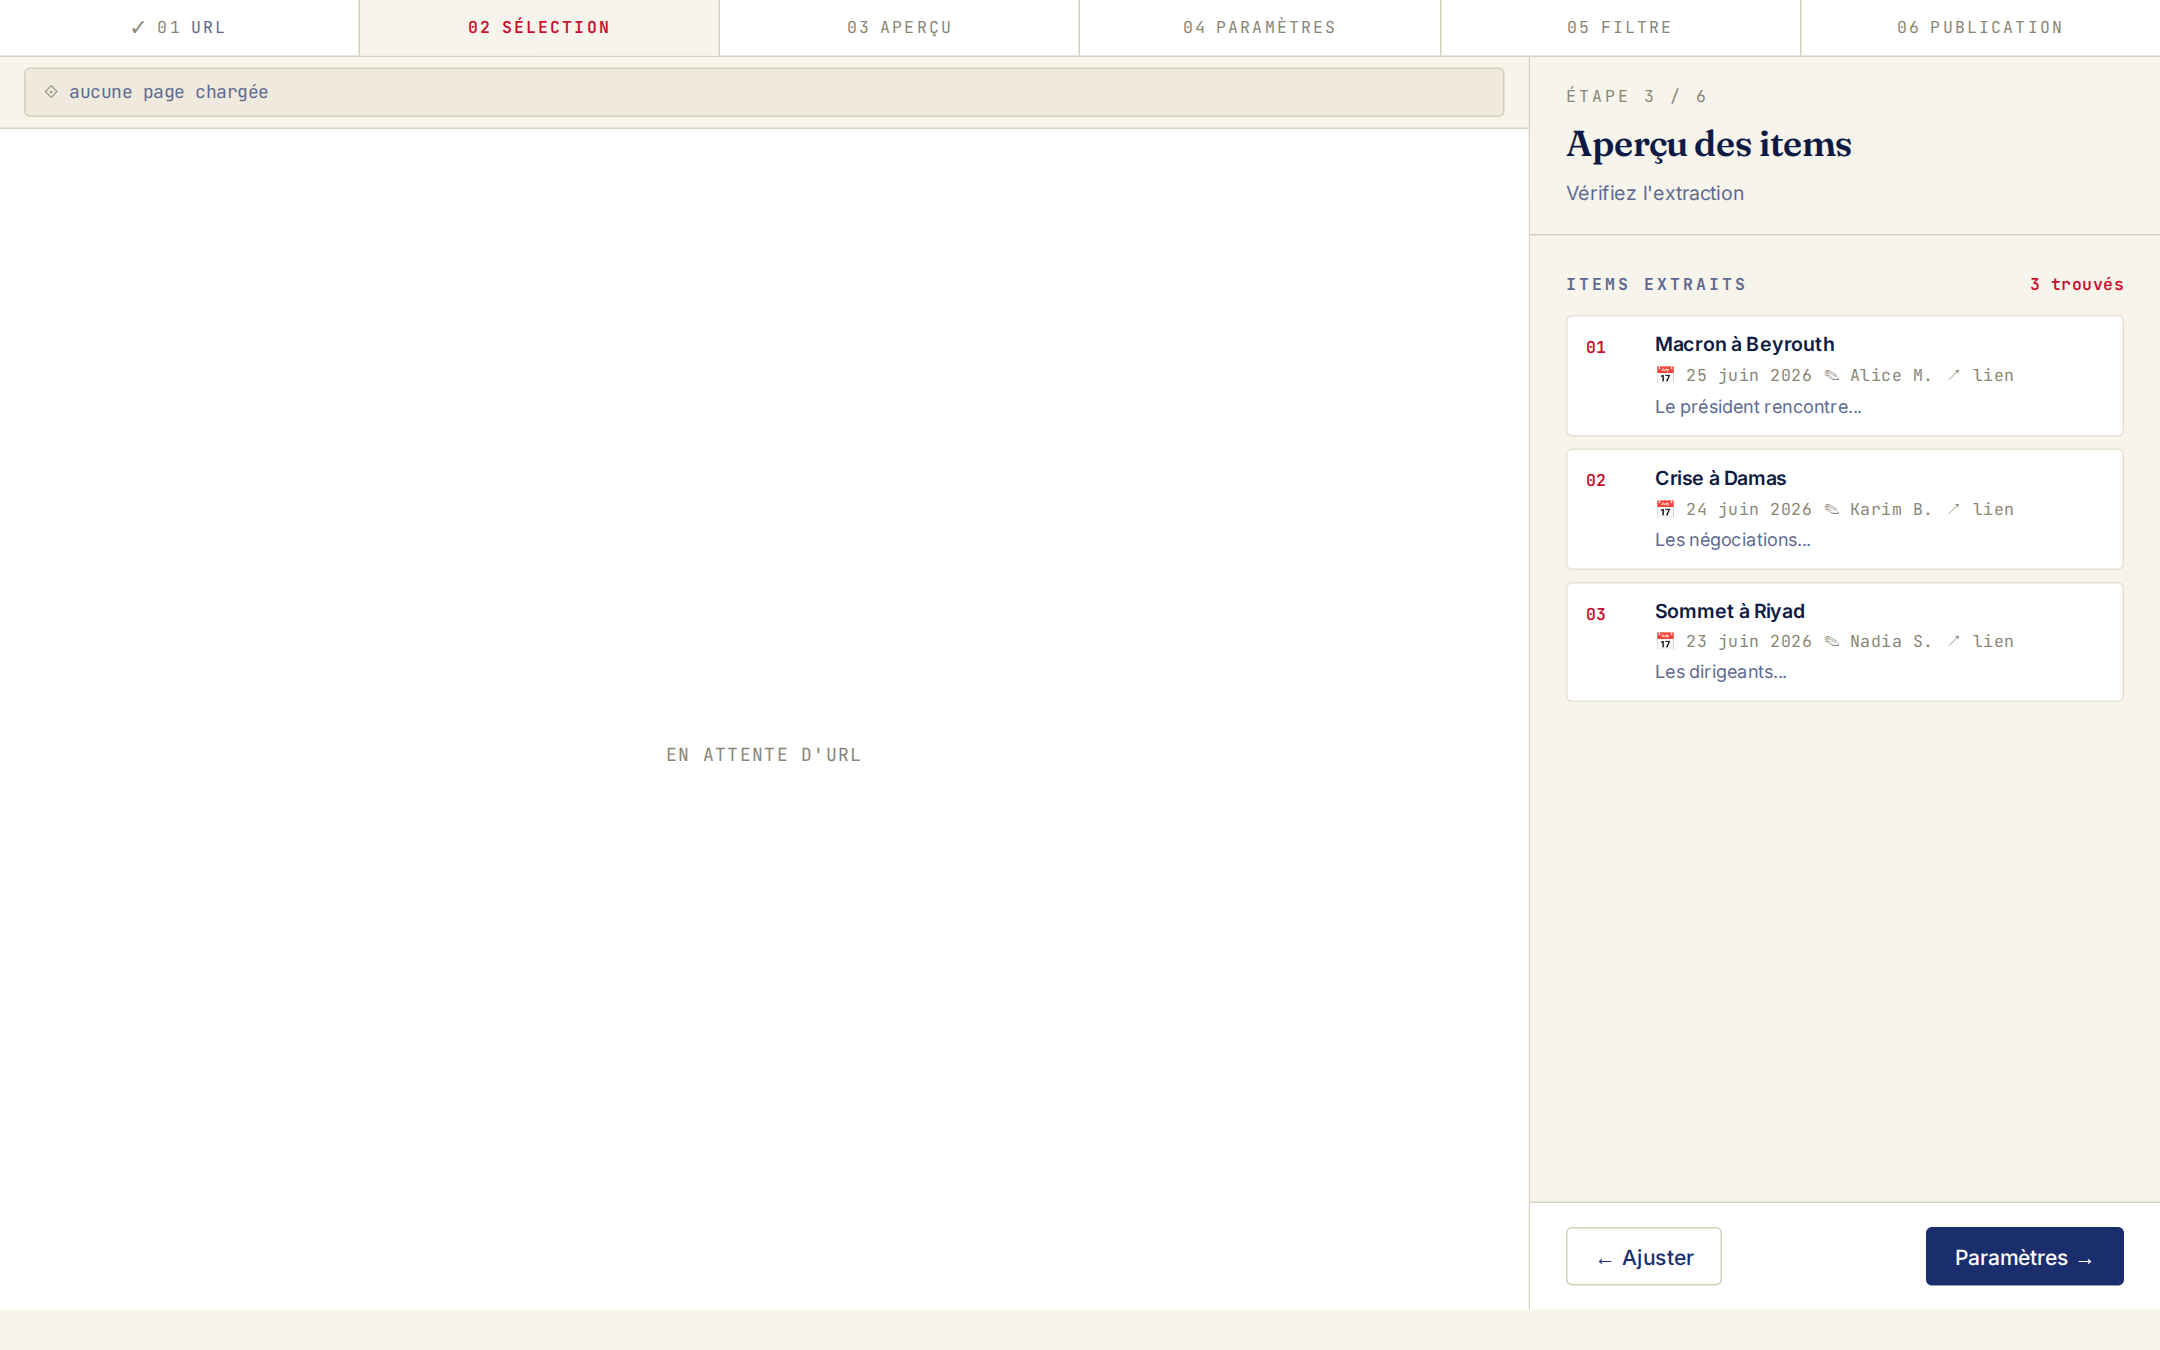The width and height of the screenshot is (2160, 1350).
Task: Switch to the 04 Paramètres step tab
Action: click(1260, 28)
